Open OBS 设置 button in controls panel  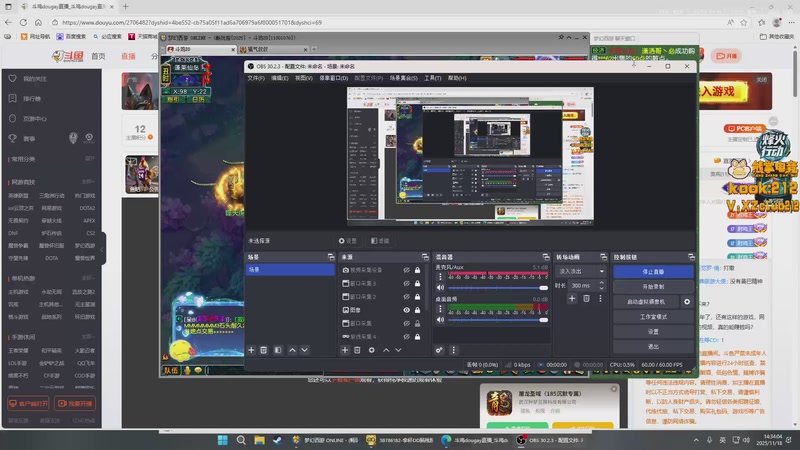(x=653, y=332)
